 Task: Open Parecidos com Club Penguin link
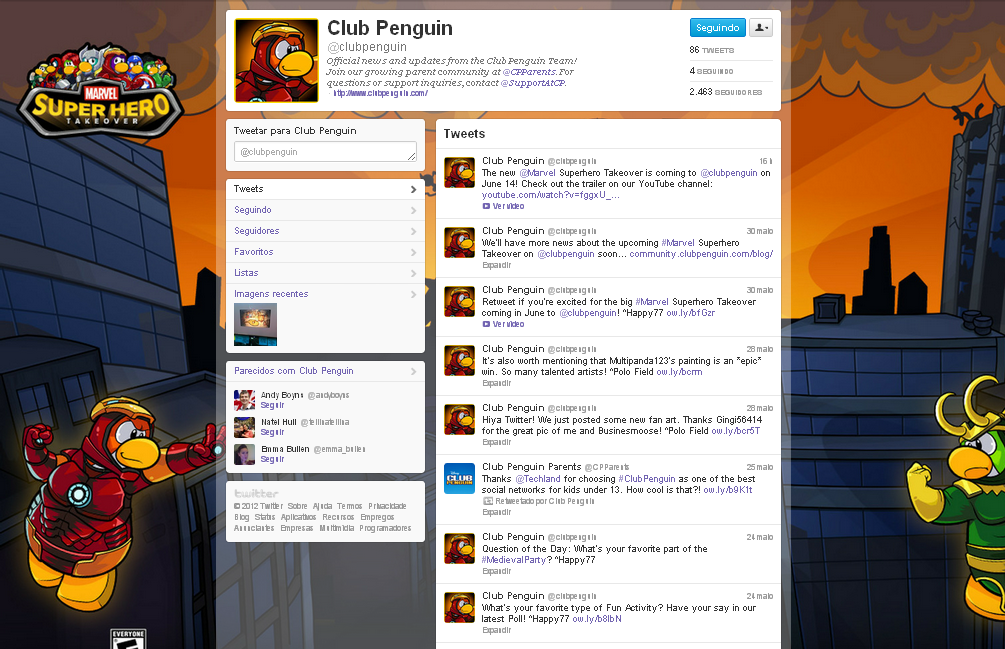294,371
